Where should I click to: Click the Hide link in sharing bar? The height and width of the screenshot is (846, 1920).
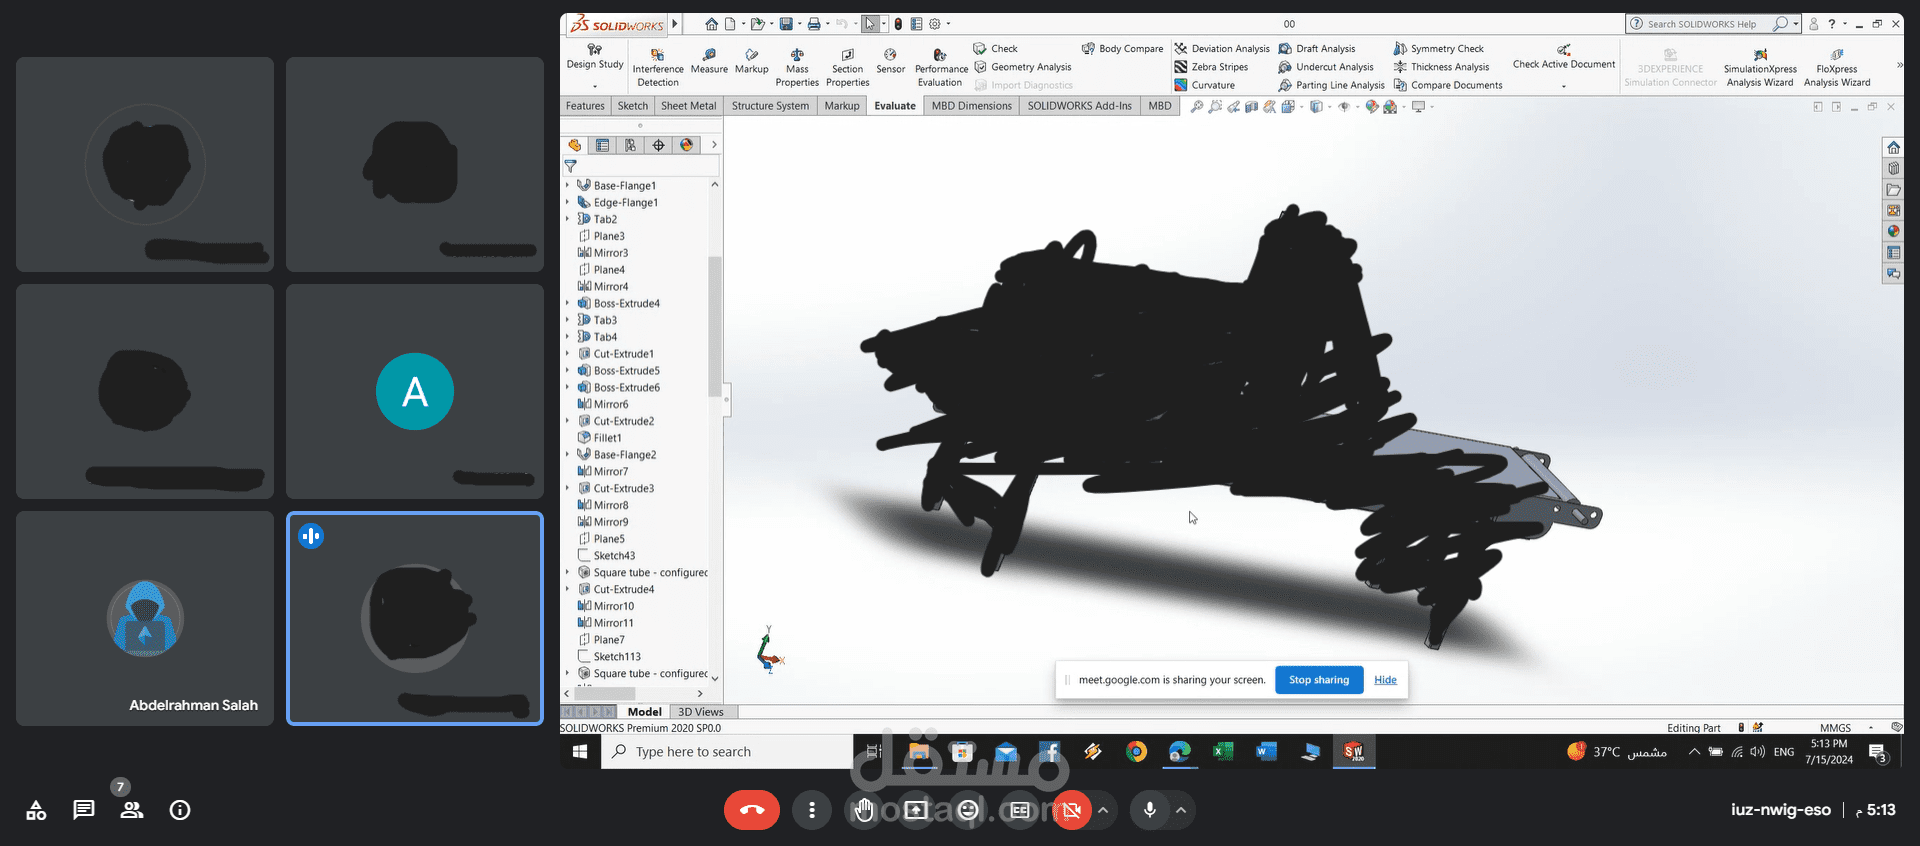coord(1385,680)
